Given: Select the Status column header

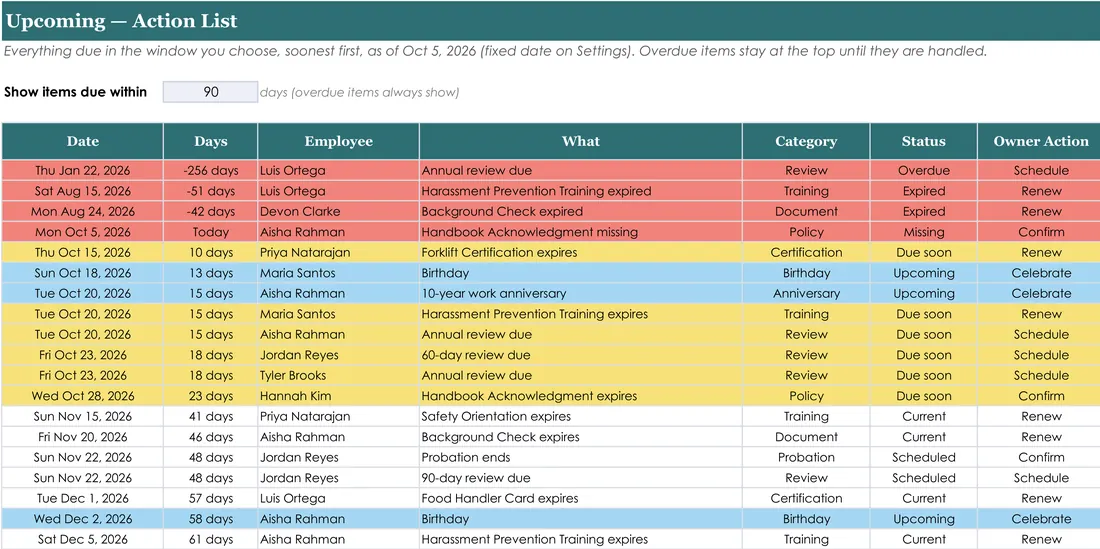Looking at the screenshot, I should (x=923, y=141).
